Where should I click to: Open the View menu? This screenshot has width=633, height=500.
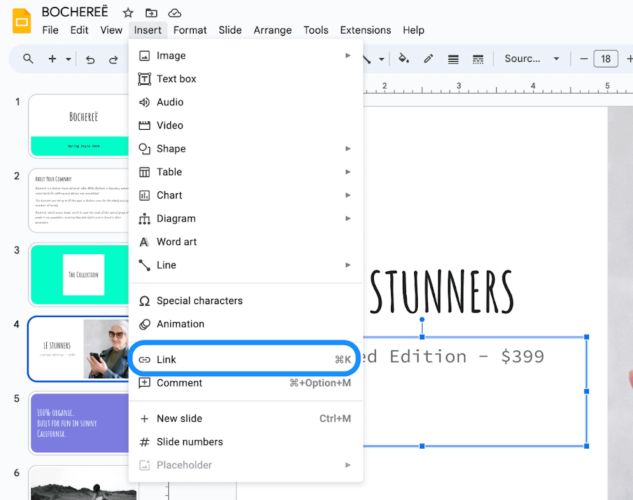(x=111, y=30)
